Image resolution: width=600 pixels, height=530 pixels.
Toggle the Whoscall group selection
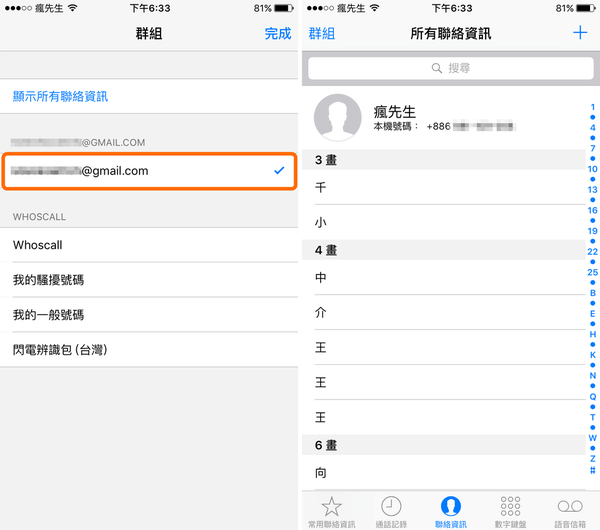point(149,245)
